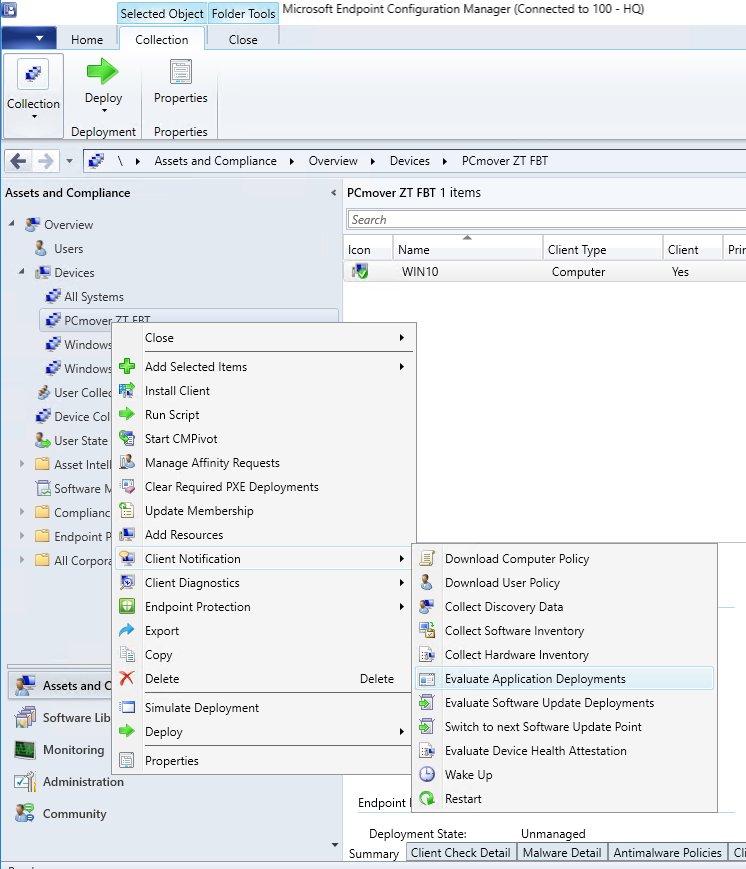Click the Manage Affinity Requests icon
Screen dimensions: 746x869
click(x=127, y=462)
